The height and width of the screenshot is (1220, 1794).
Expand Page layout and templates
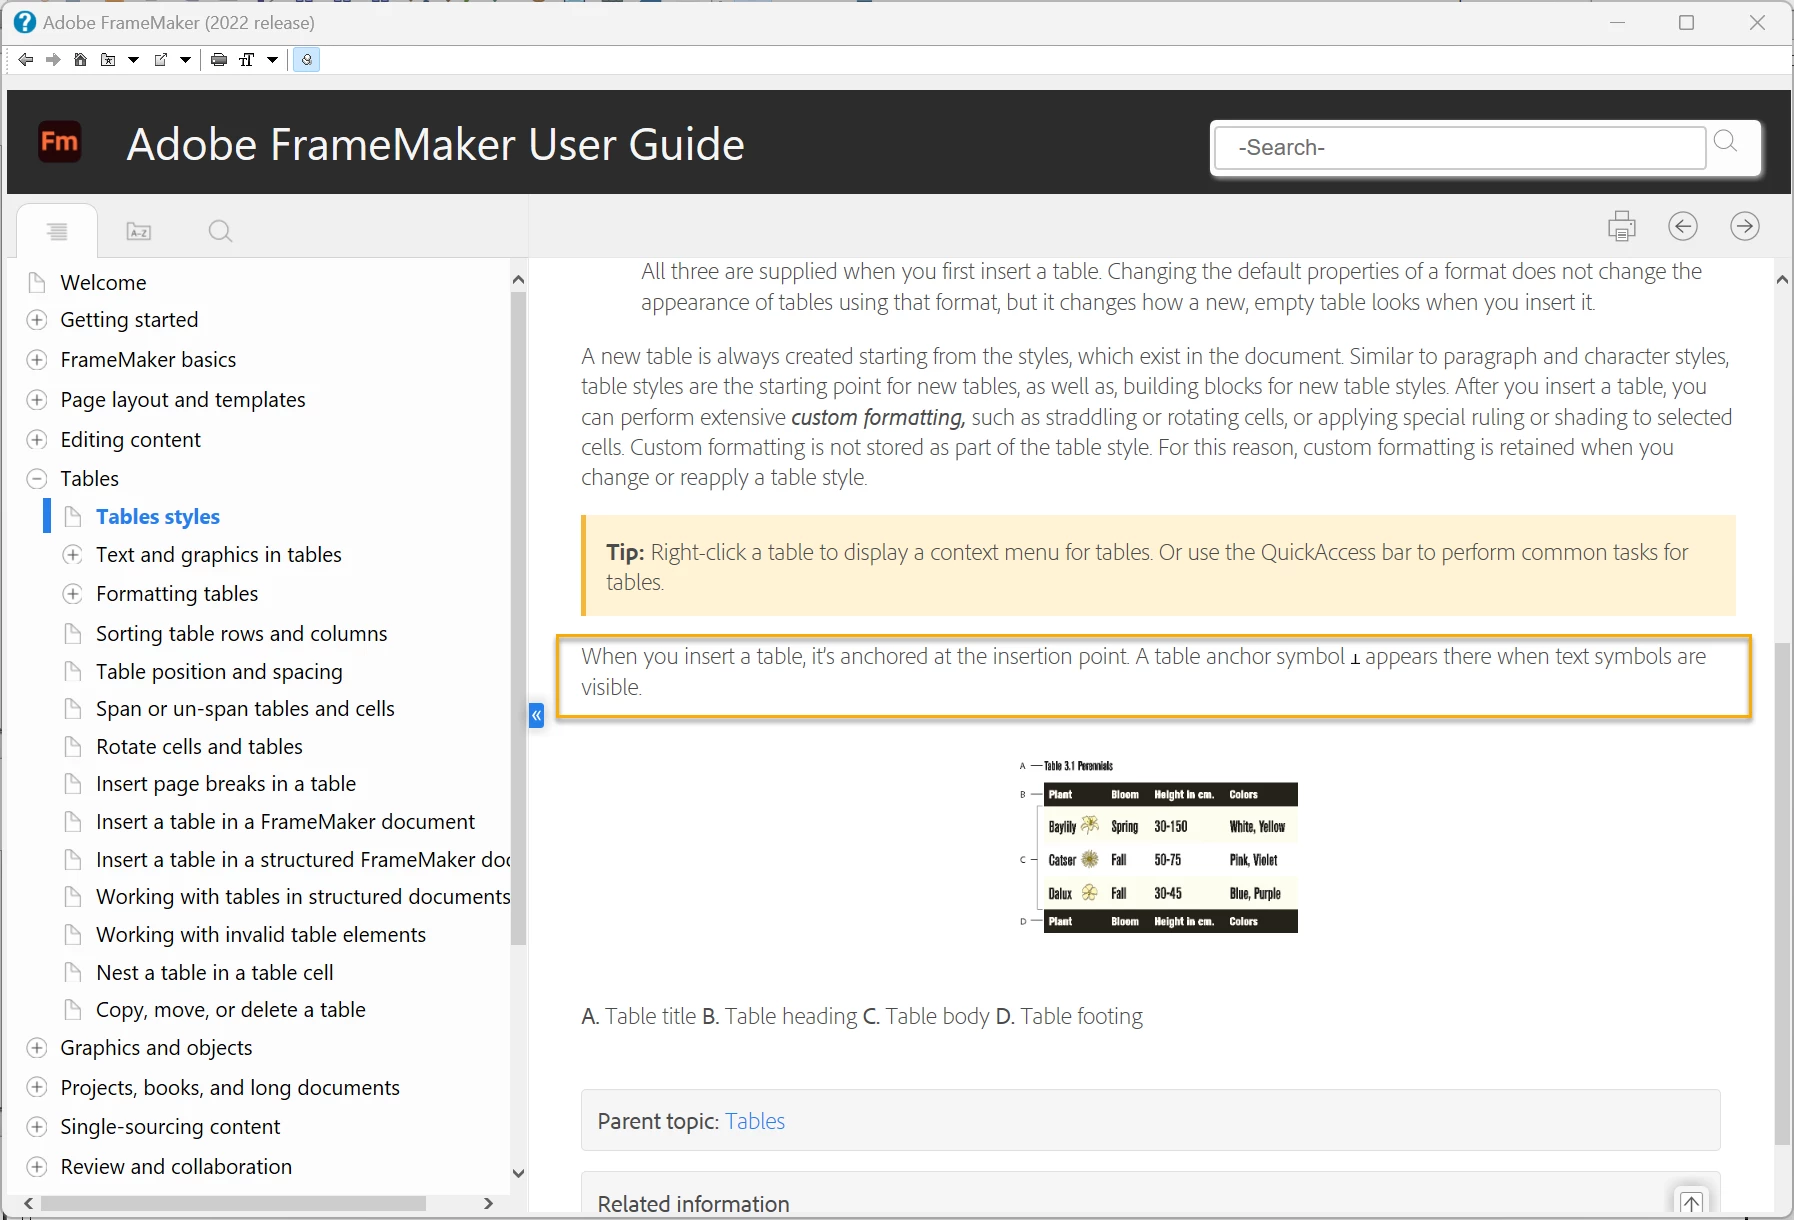click(37, 400)
